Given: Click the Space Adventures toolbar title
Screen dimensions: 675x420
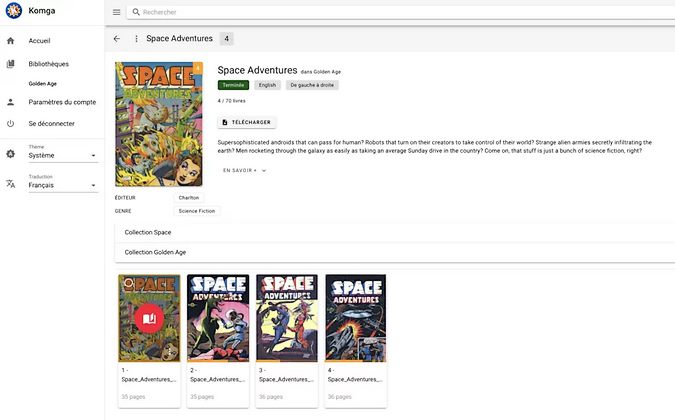Looking at the screenshot, I should pos(180,39).
